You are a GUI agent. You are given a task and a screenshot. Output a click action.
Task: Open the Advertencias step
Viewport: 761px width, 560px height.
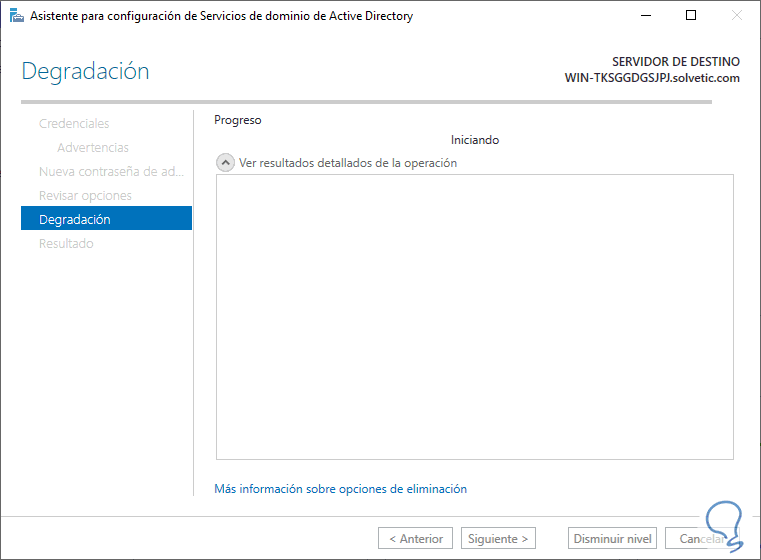(93, 148)
